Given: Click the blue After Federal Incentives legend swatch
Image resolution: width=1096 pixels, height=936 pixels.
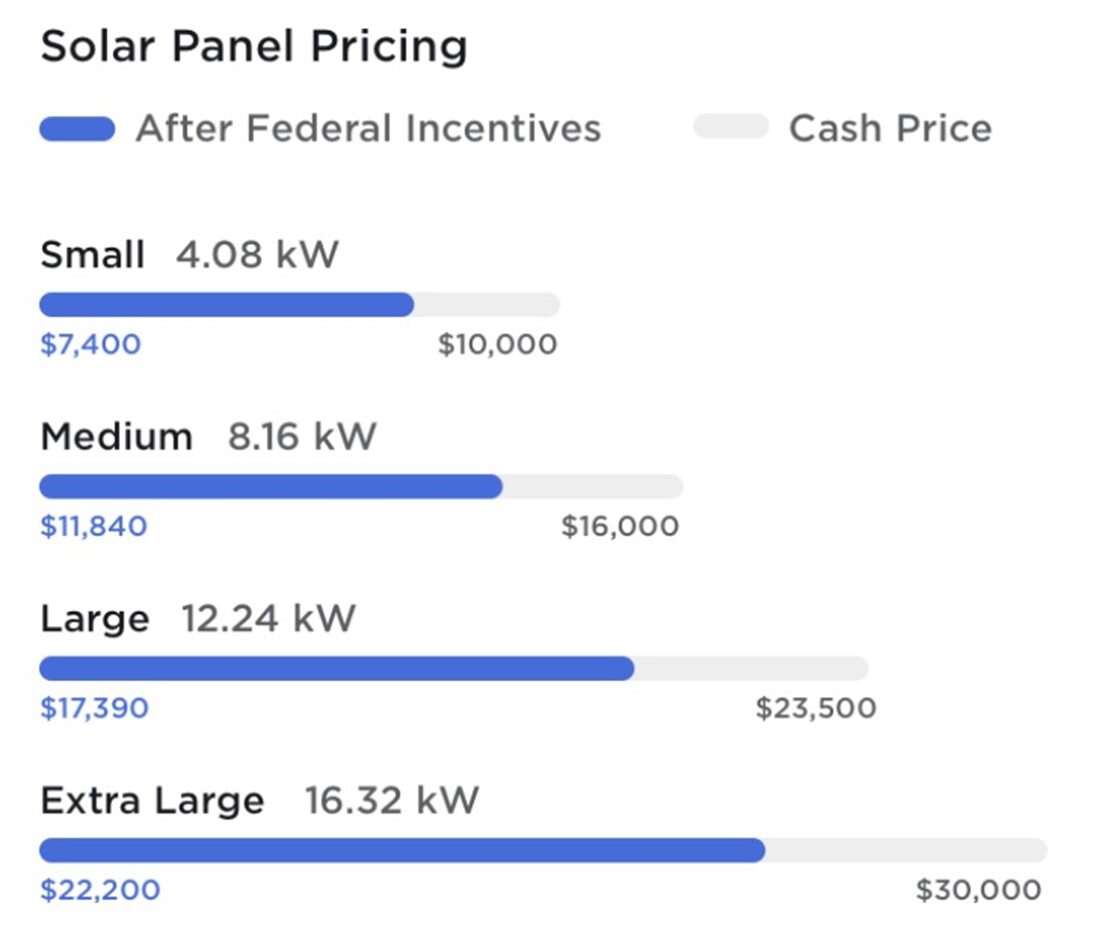Looking at the screenshot, I should (x=77, y=129).
